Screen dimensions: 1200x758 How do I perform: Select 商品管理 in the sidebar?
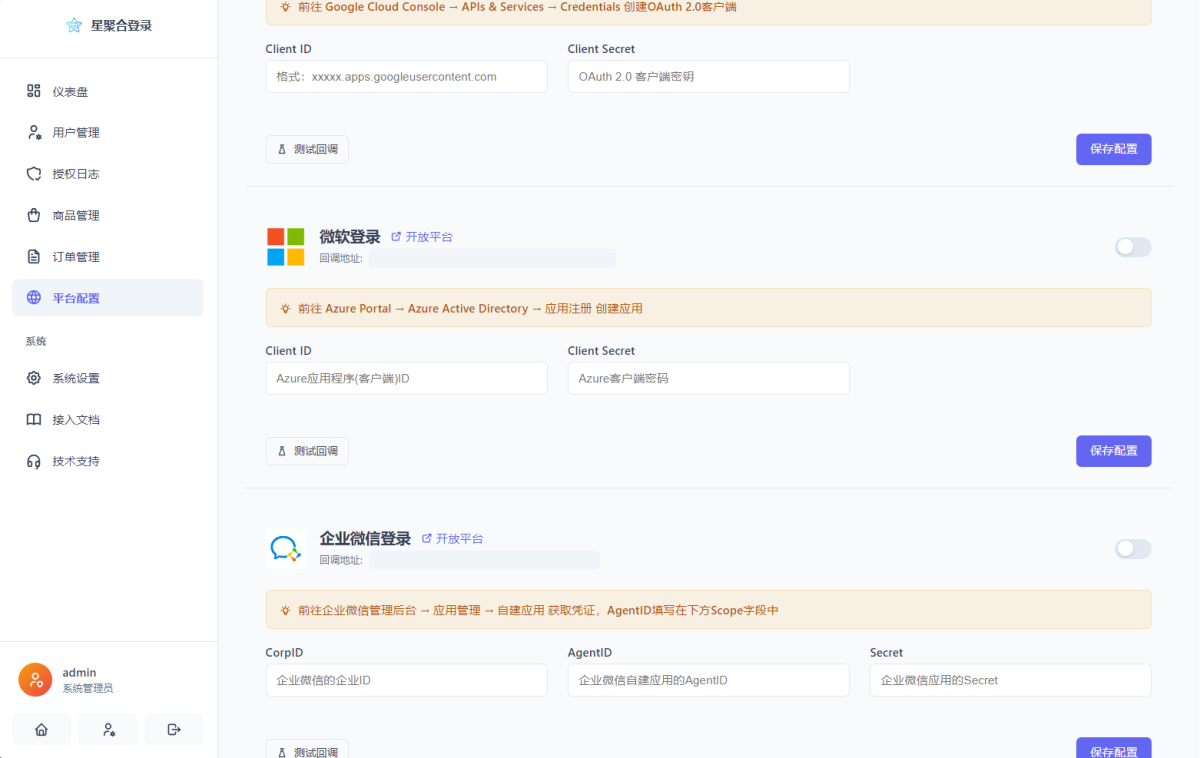click(x=108, y=215)
